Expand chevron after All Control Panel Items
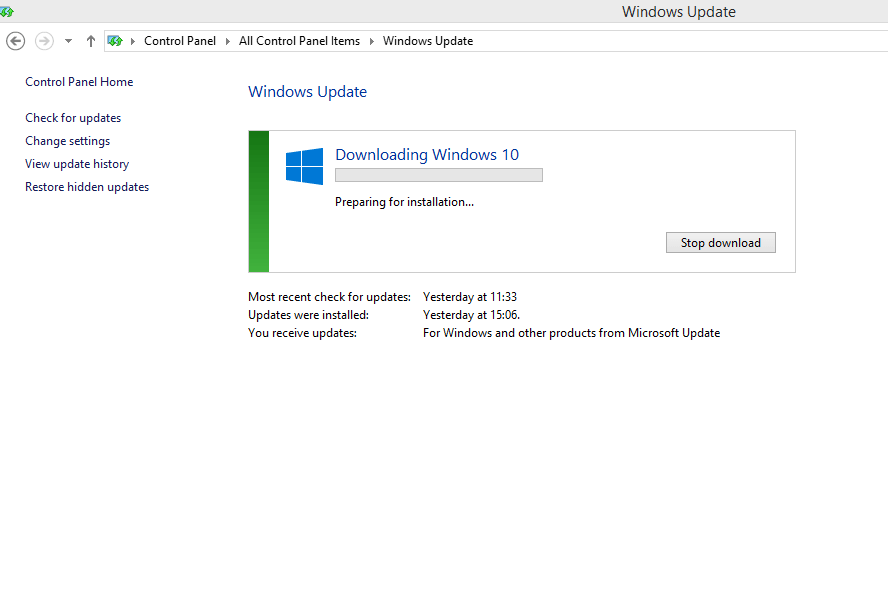888x603 pixels. (x=371, y=41)
